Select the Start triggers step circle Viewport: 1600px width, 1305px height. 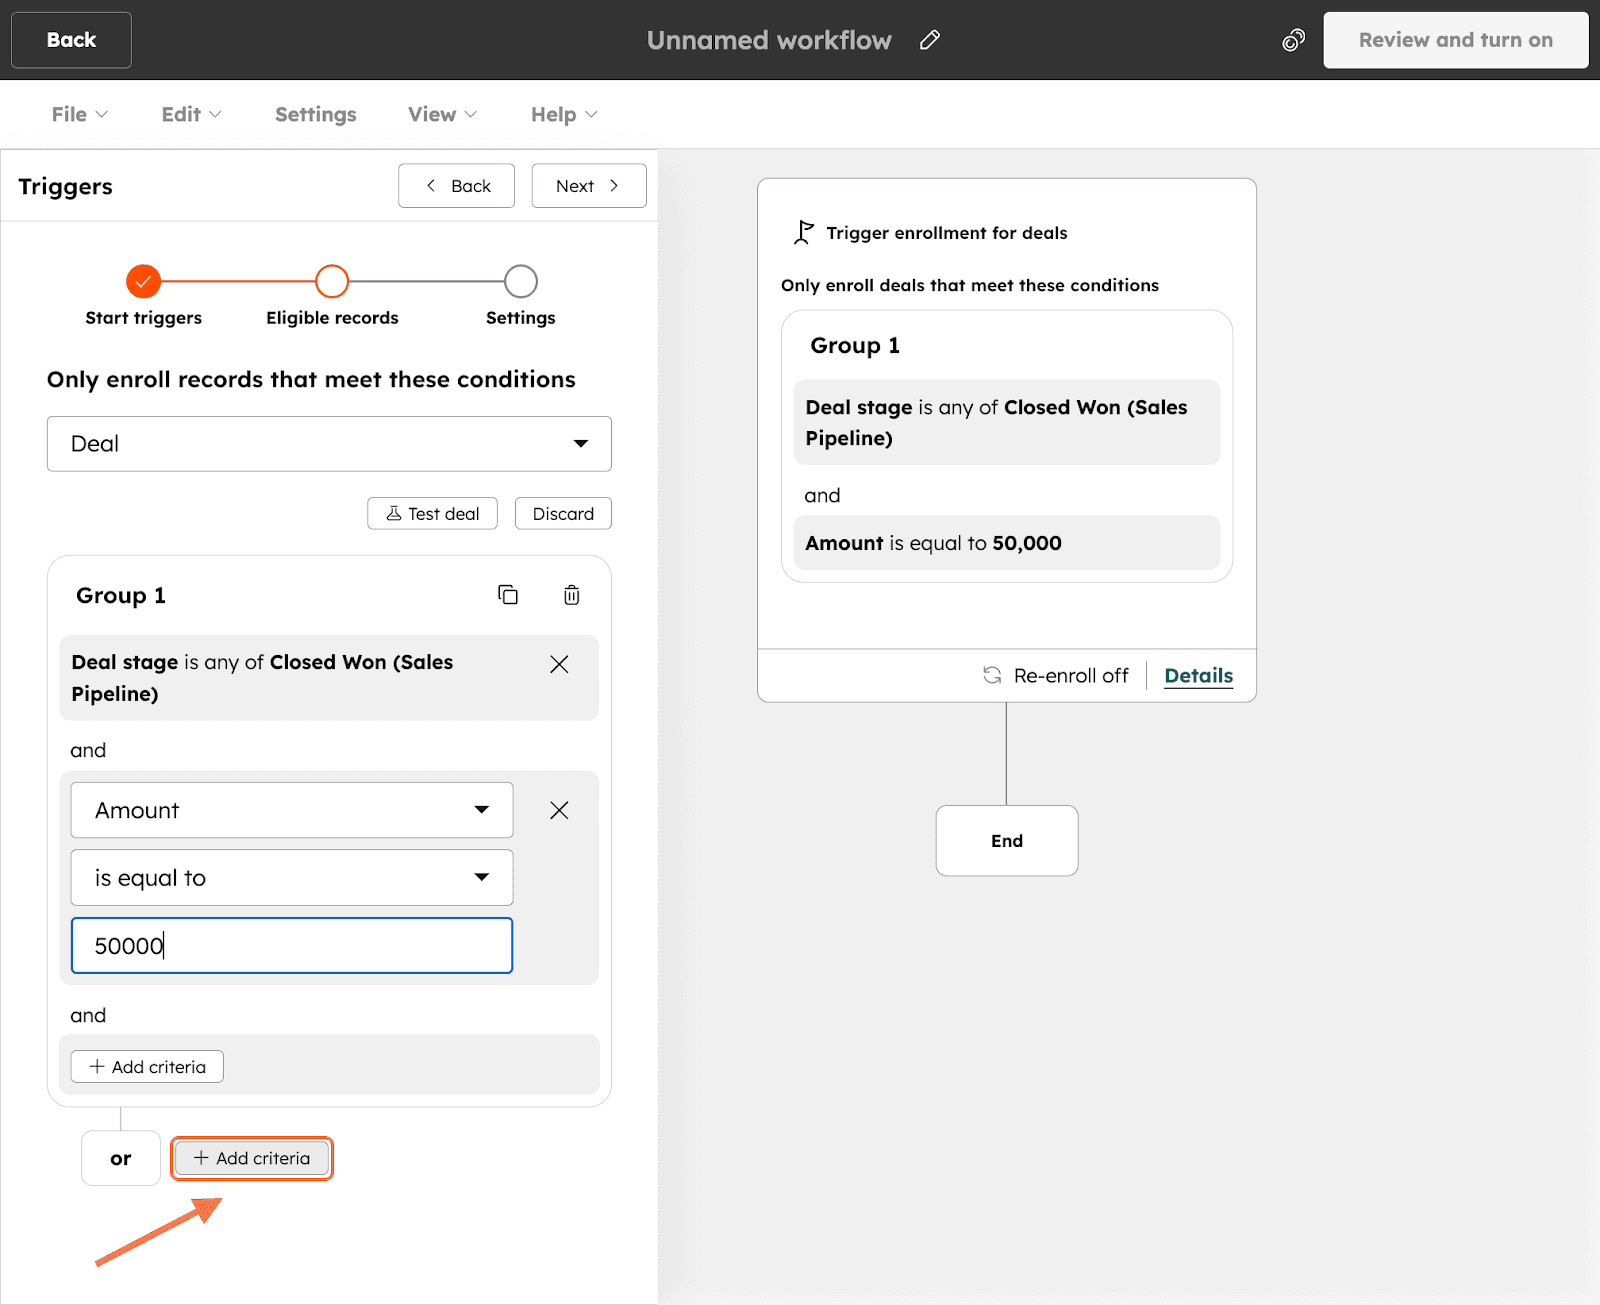click(x=144, y=282)
